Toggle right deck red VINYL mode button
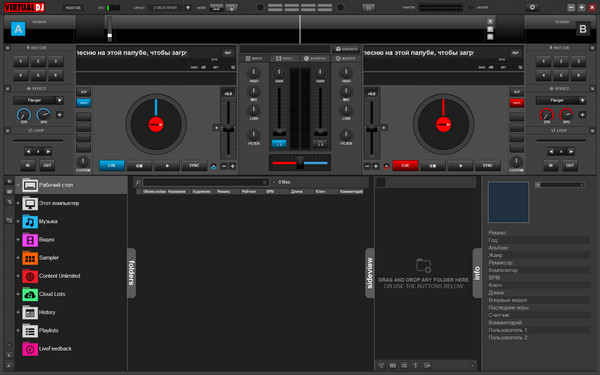The image size is (600, 375). [517, 103]
